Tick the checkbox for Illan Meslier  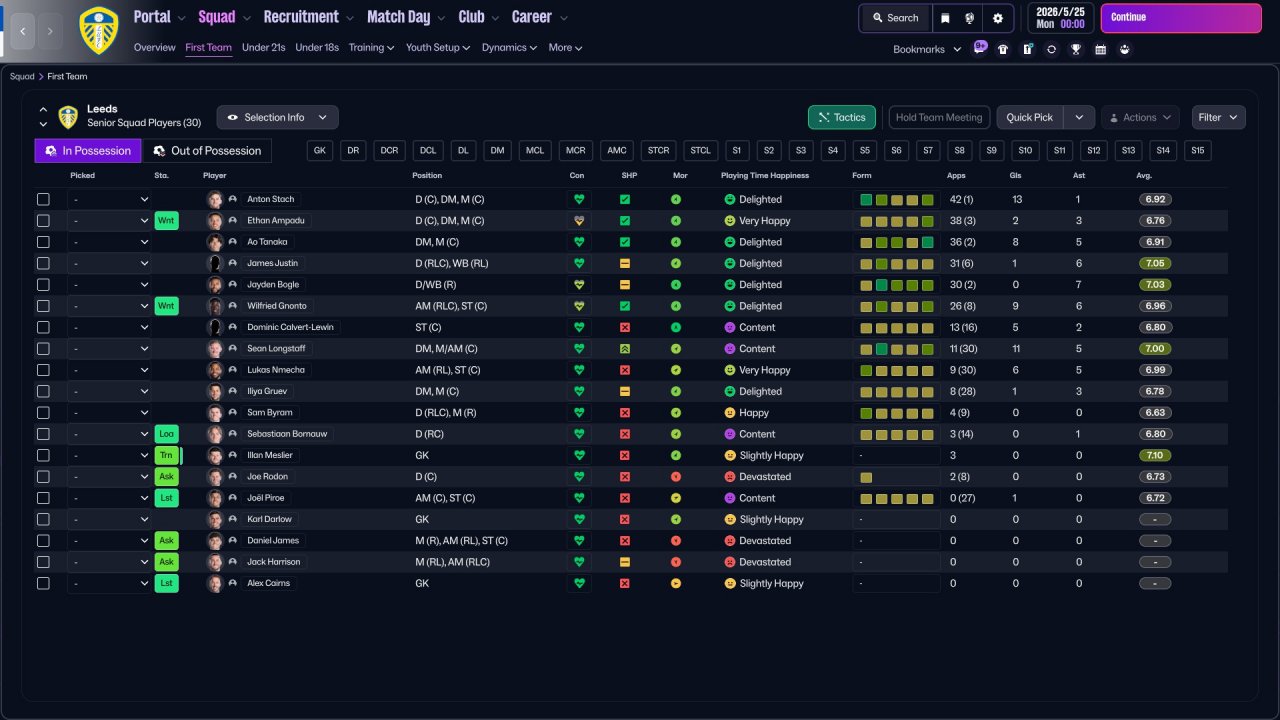[43, 455]
